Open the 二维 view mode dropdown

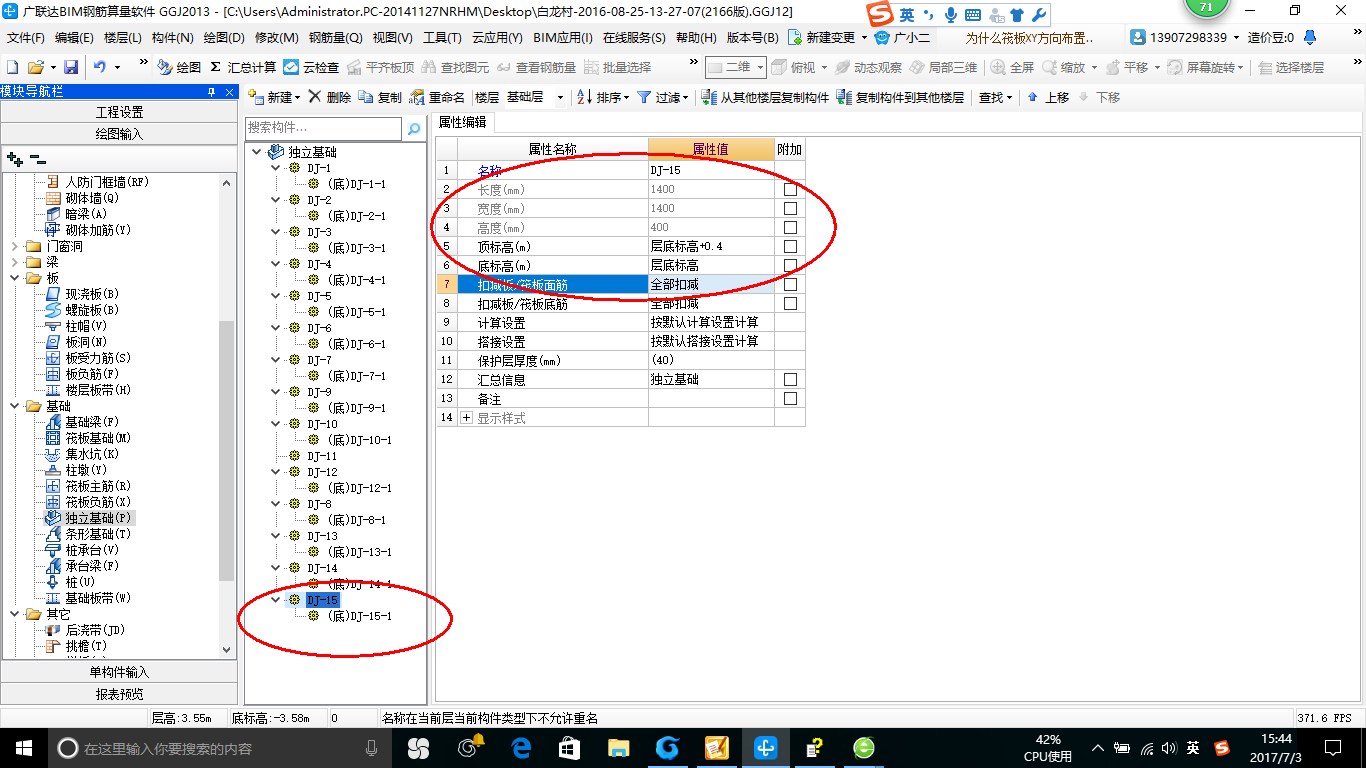736,67
